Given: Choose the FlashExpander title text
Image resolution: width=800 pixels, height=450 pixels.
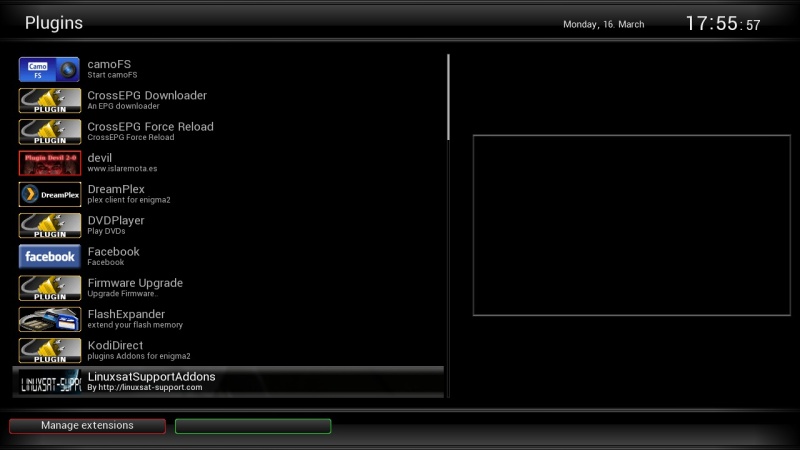Looking at the screenshot, I should click(126, 314).
